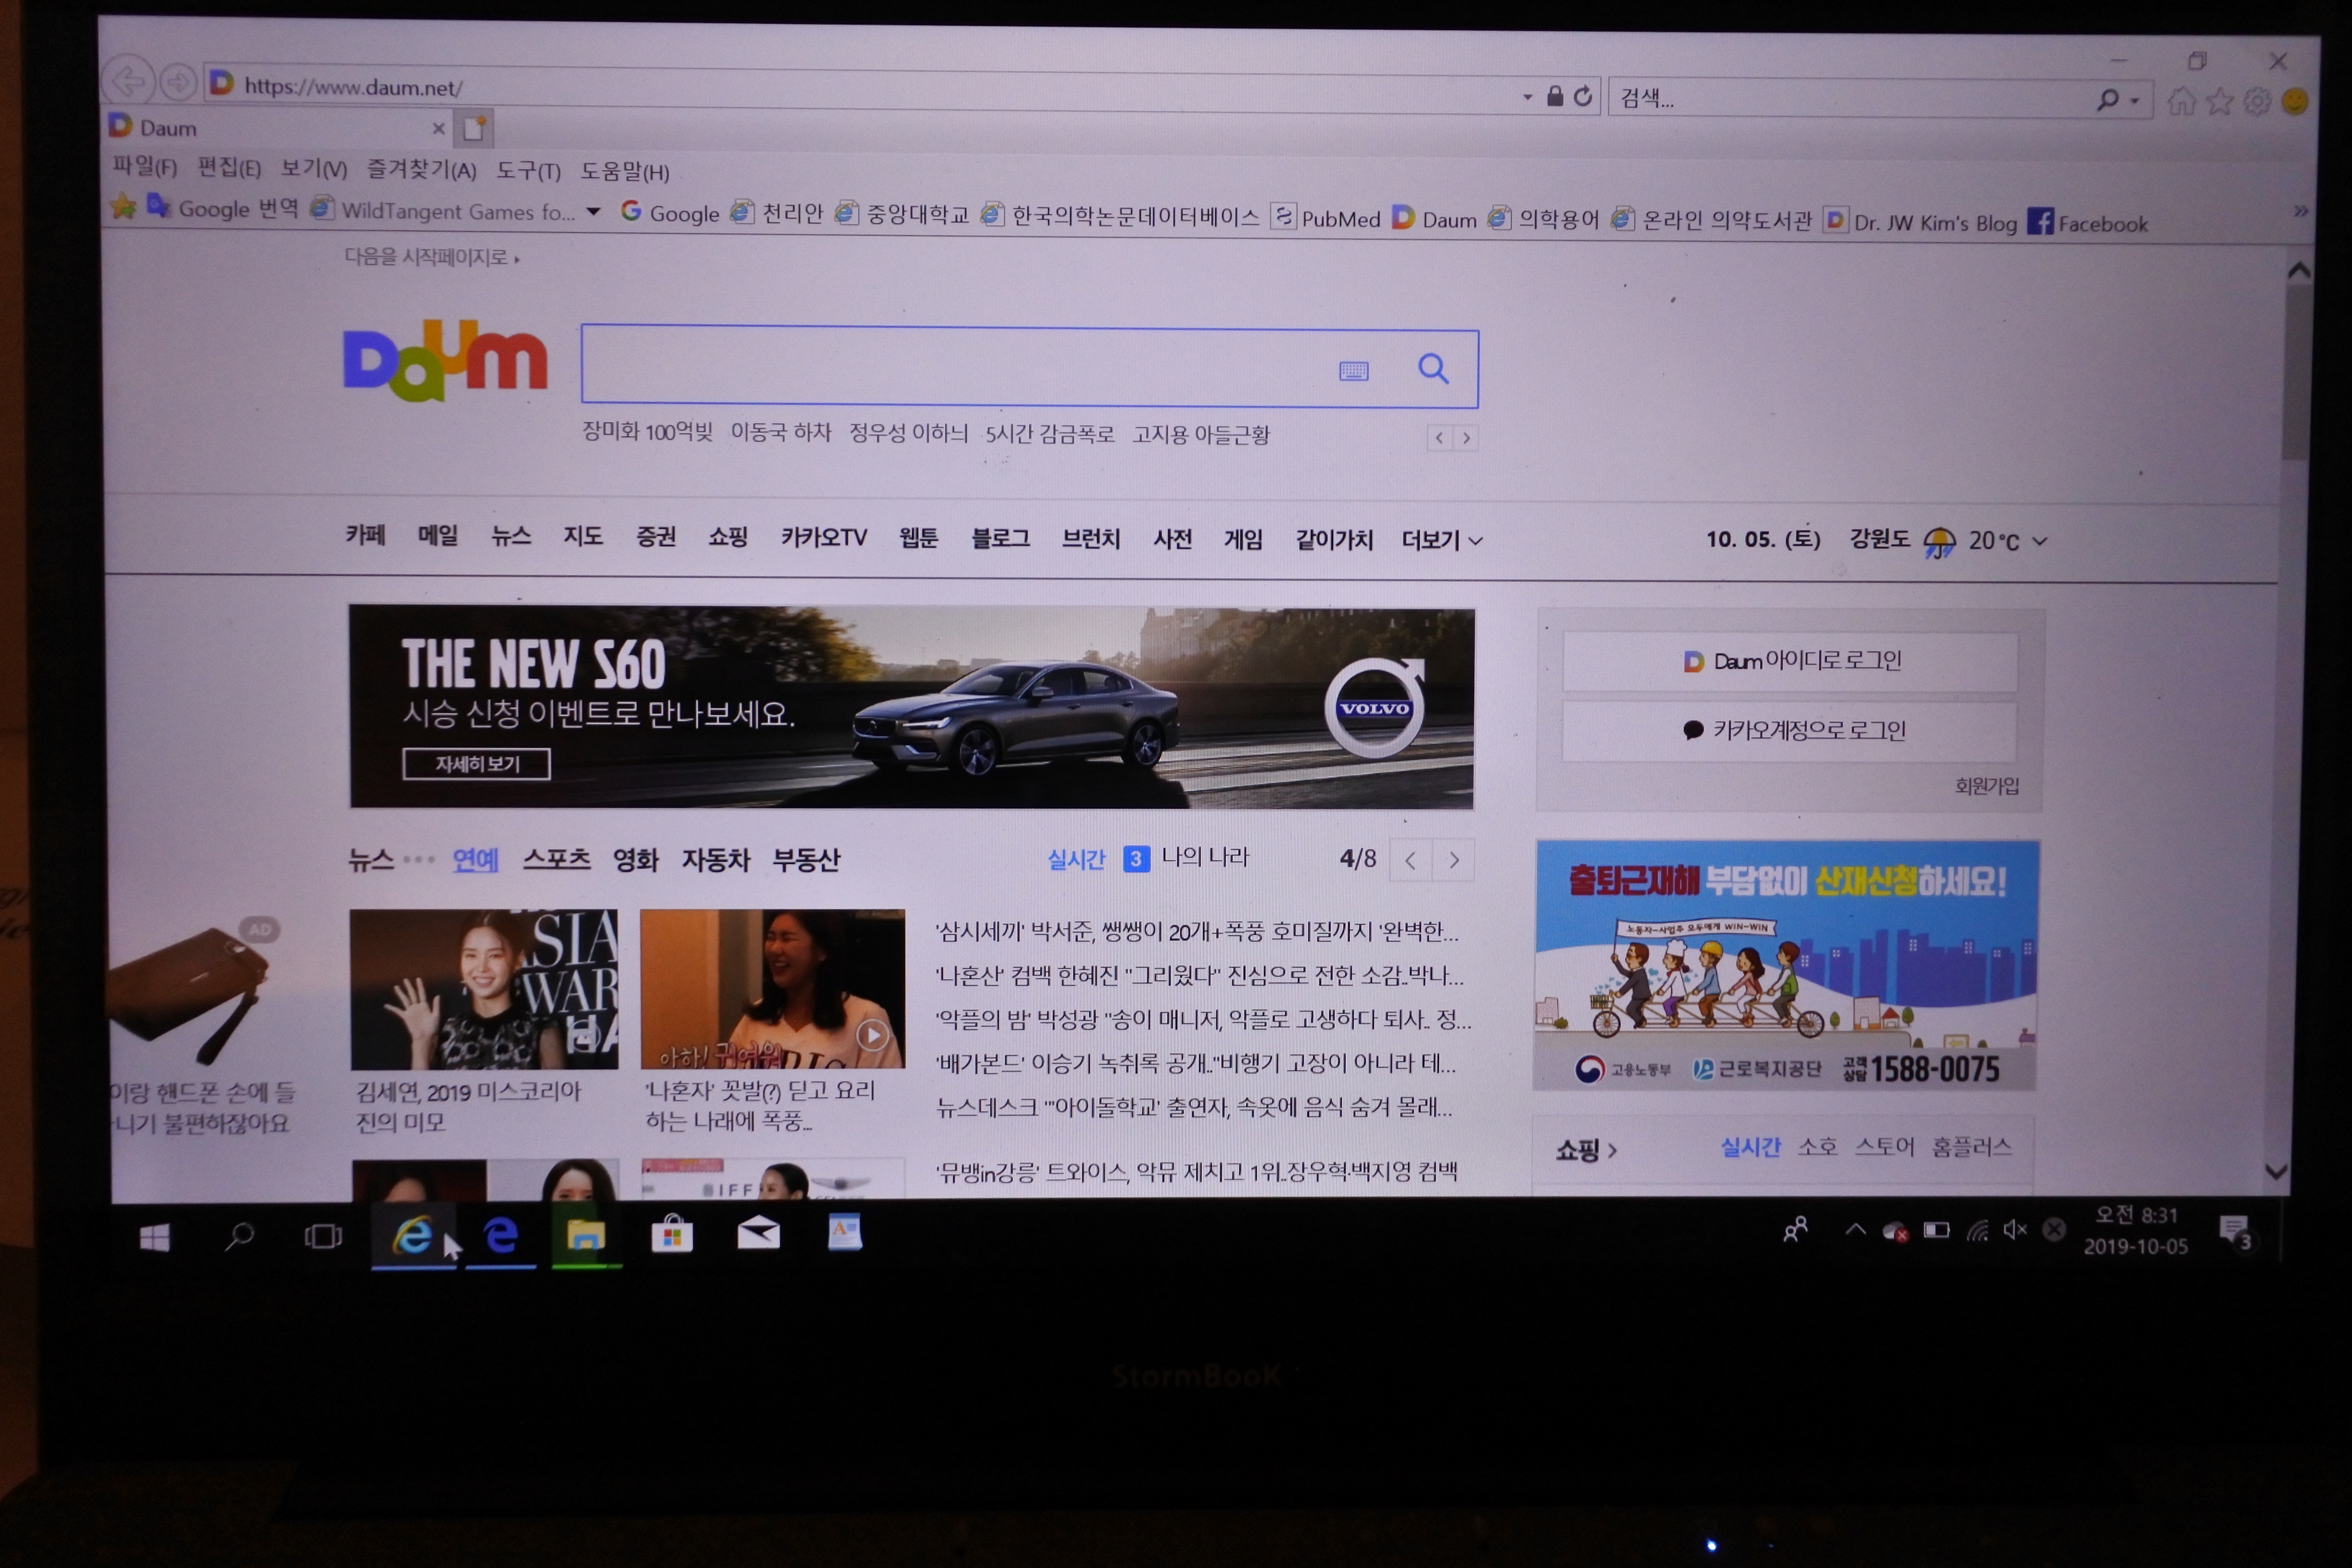Click the smiley feedback icon
This screenshot has width=2352, height=1568.
click(2296, 102)
